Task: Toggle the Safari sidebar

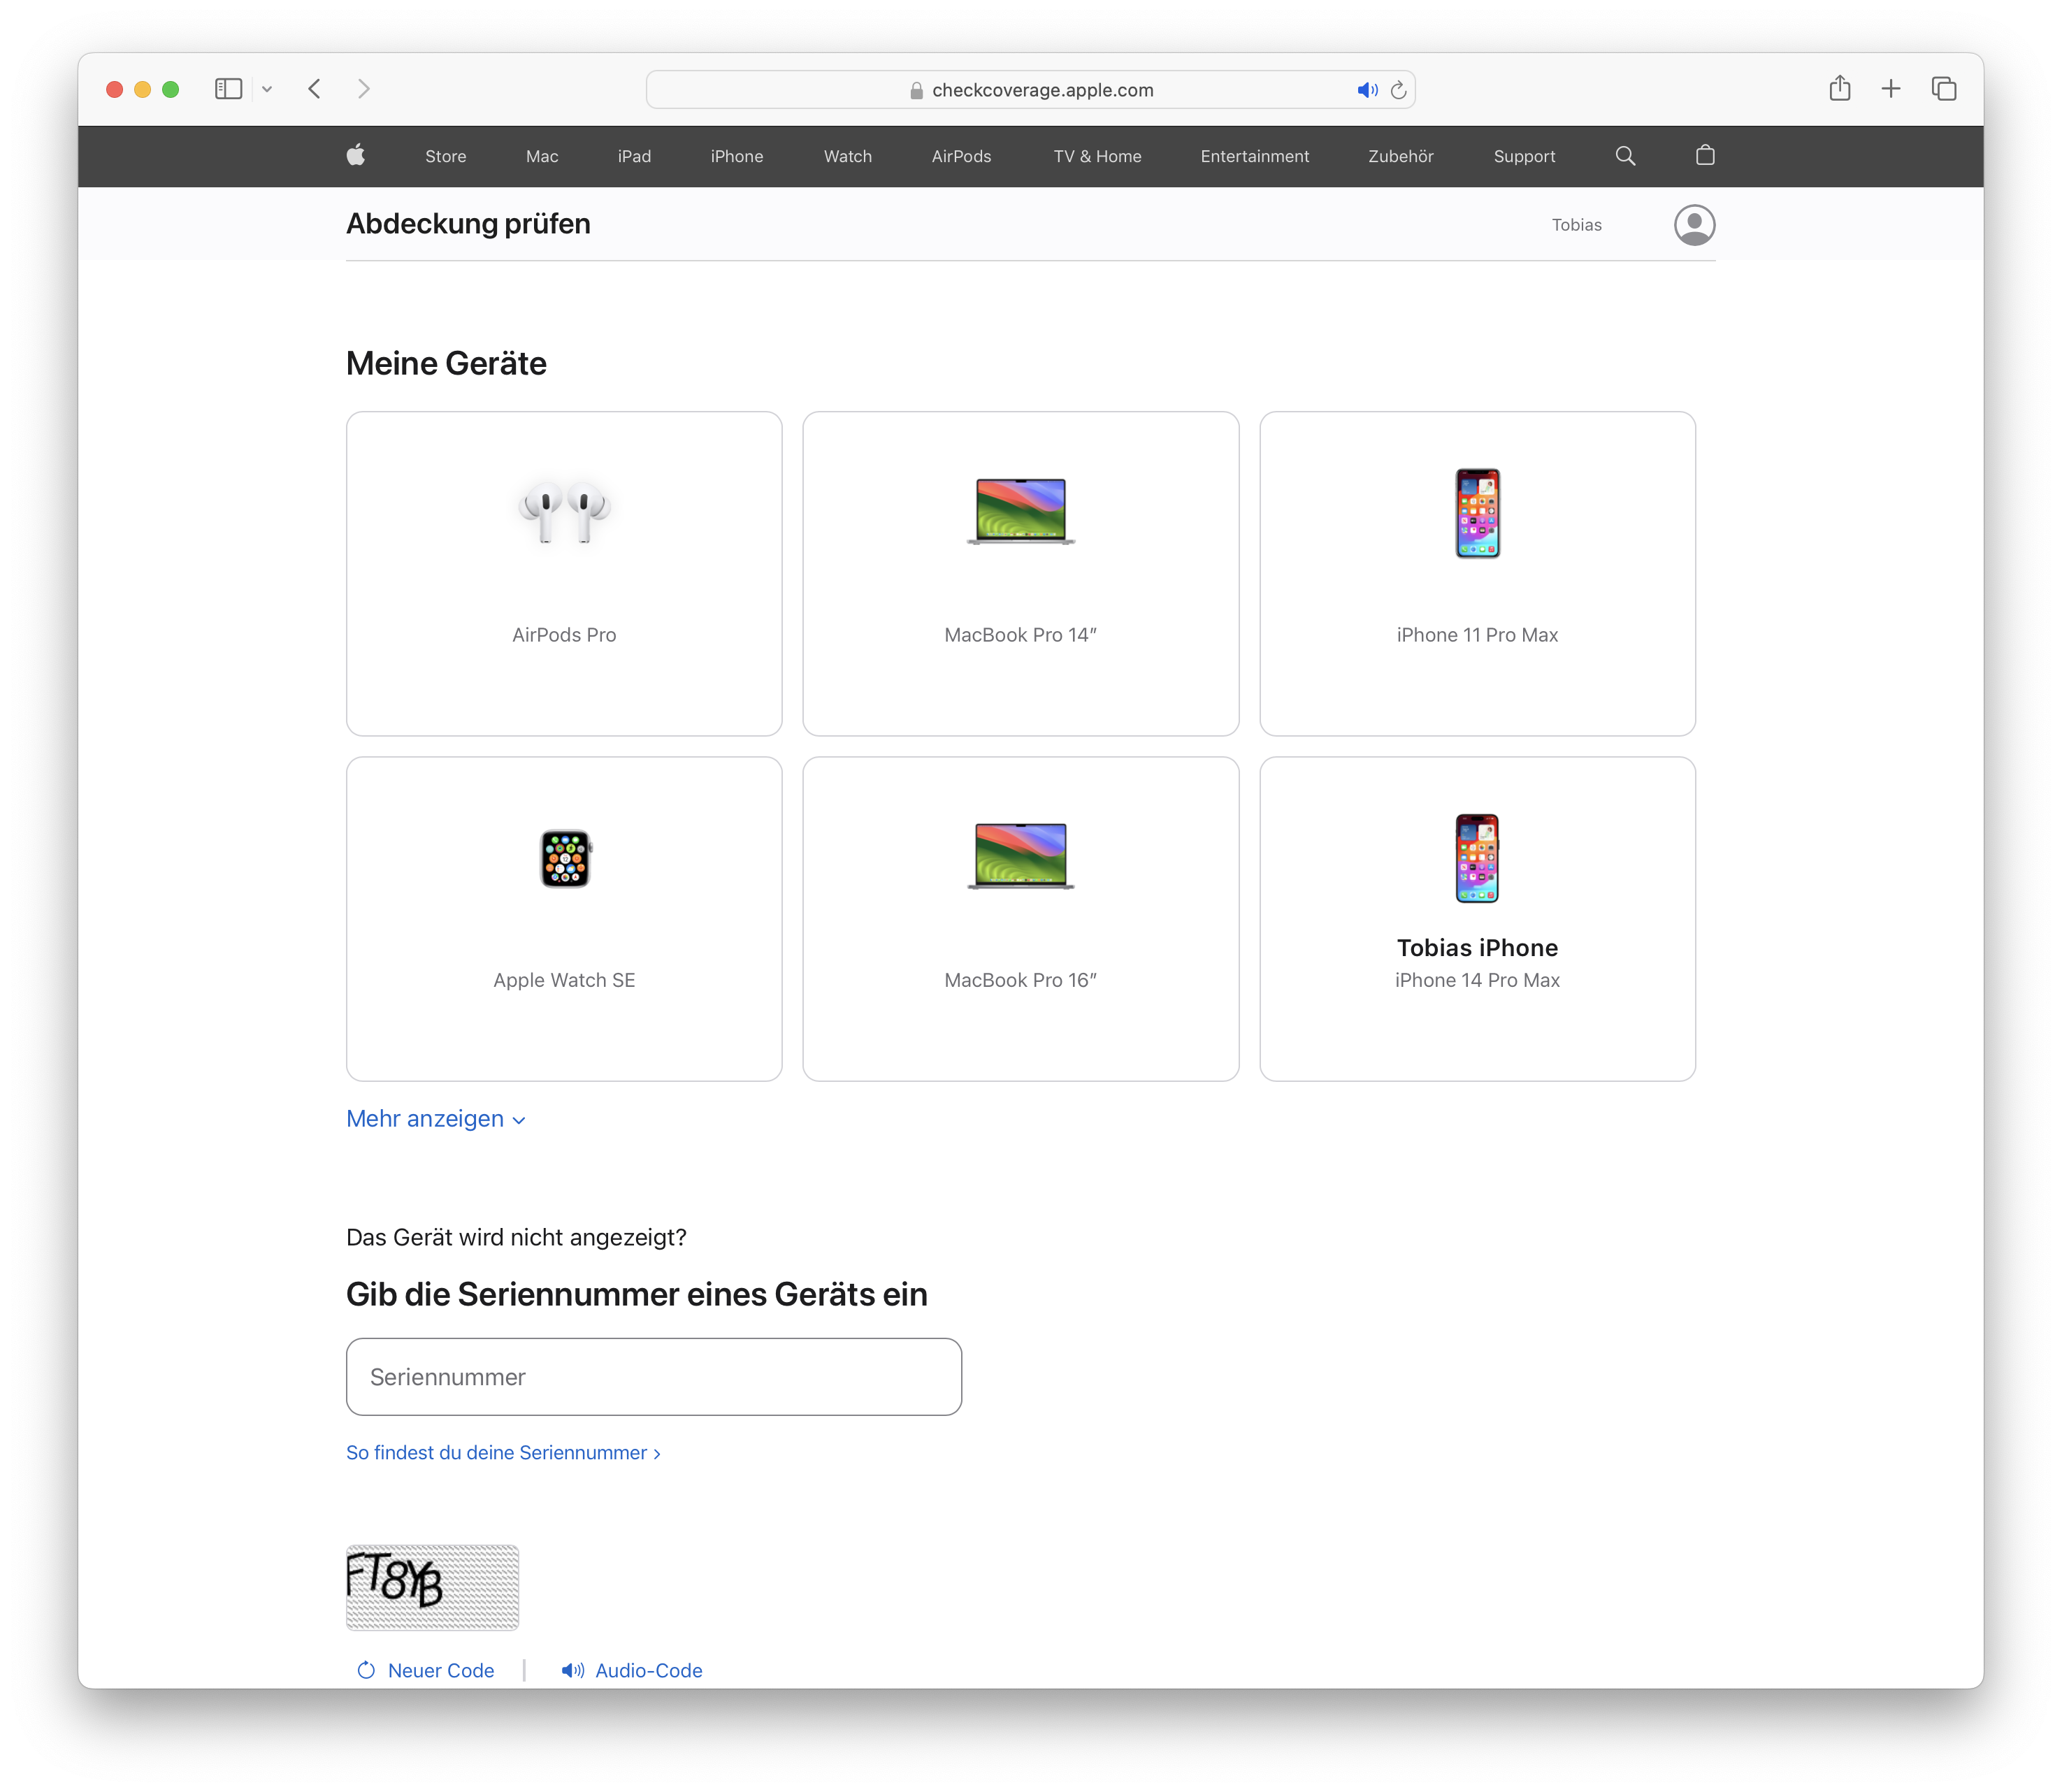Action: click(x=228, y=89)
